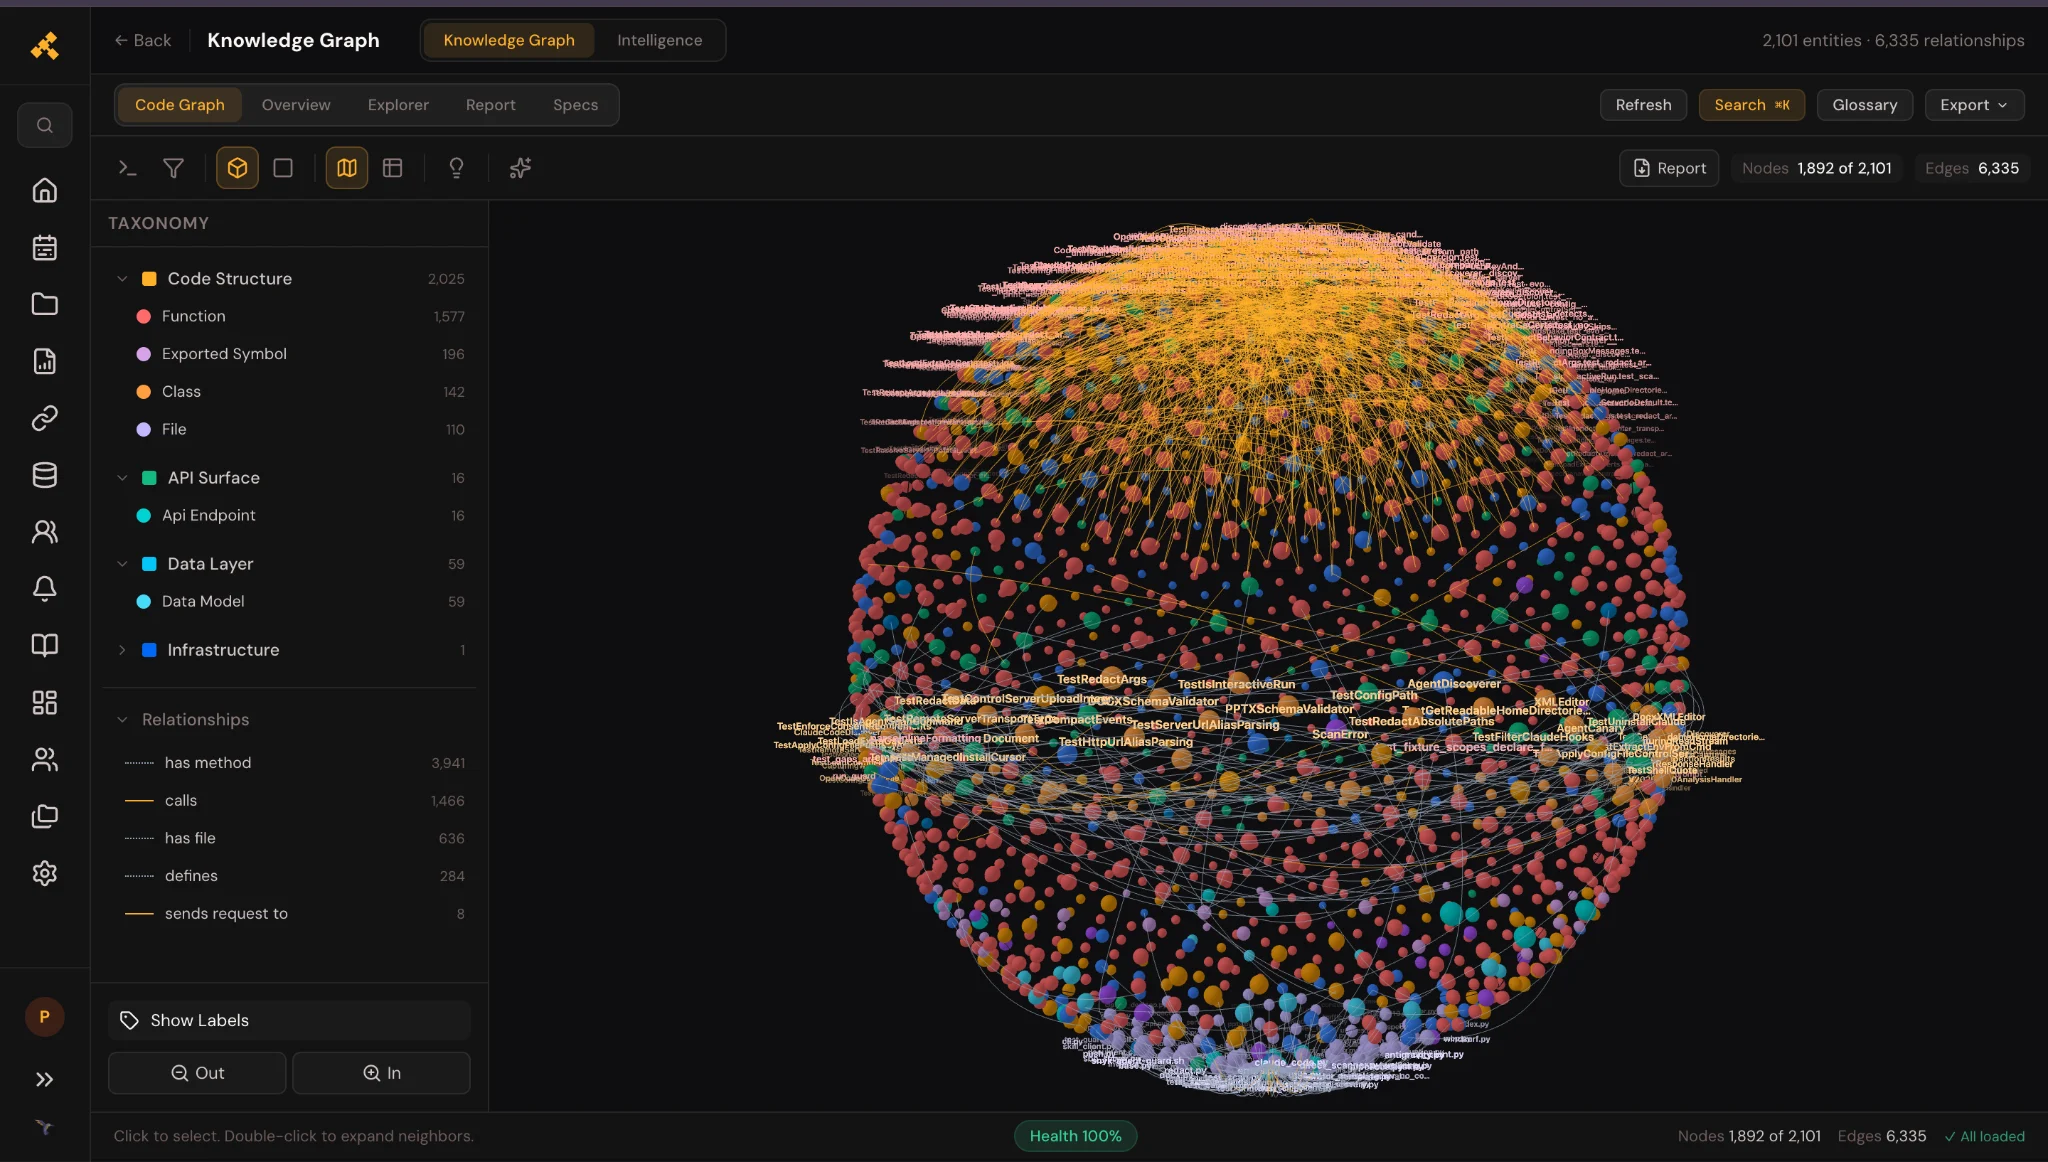This screenshot has width=2048, height=1162.
Task: Open the Explorer tab
Action: pos(398,105)
